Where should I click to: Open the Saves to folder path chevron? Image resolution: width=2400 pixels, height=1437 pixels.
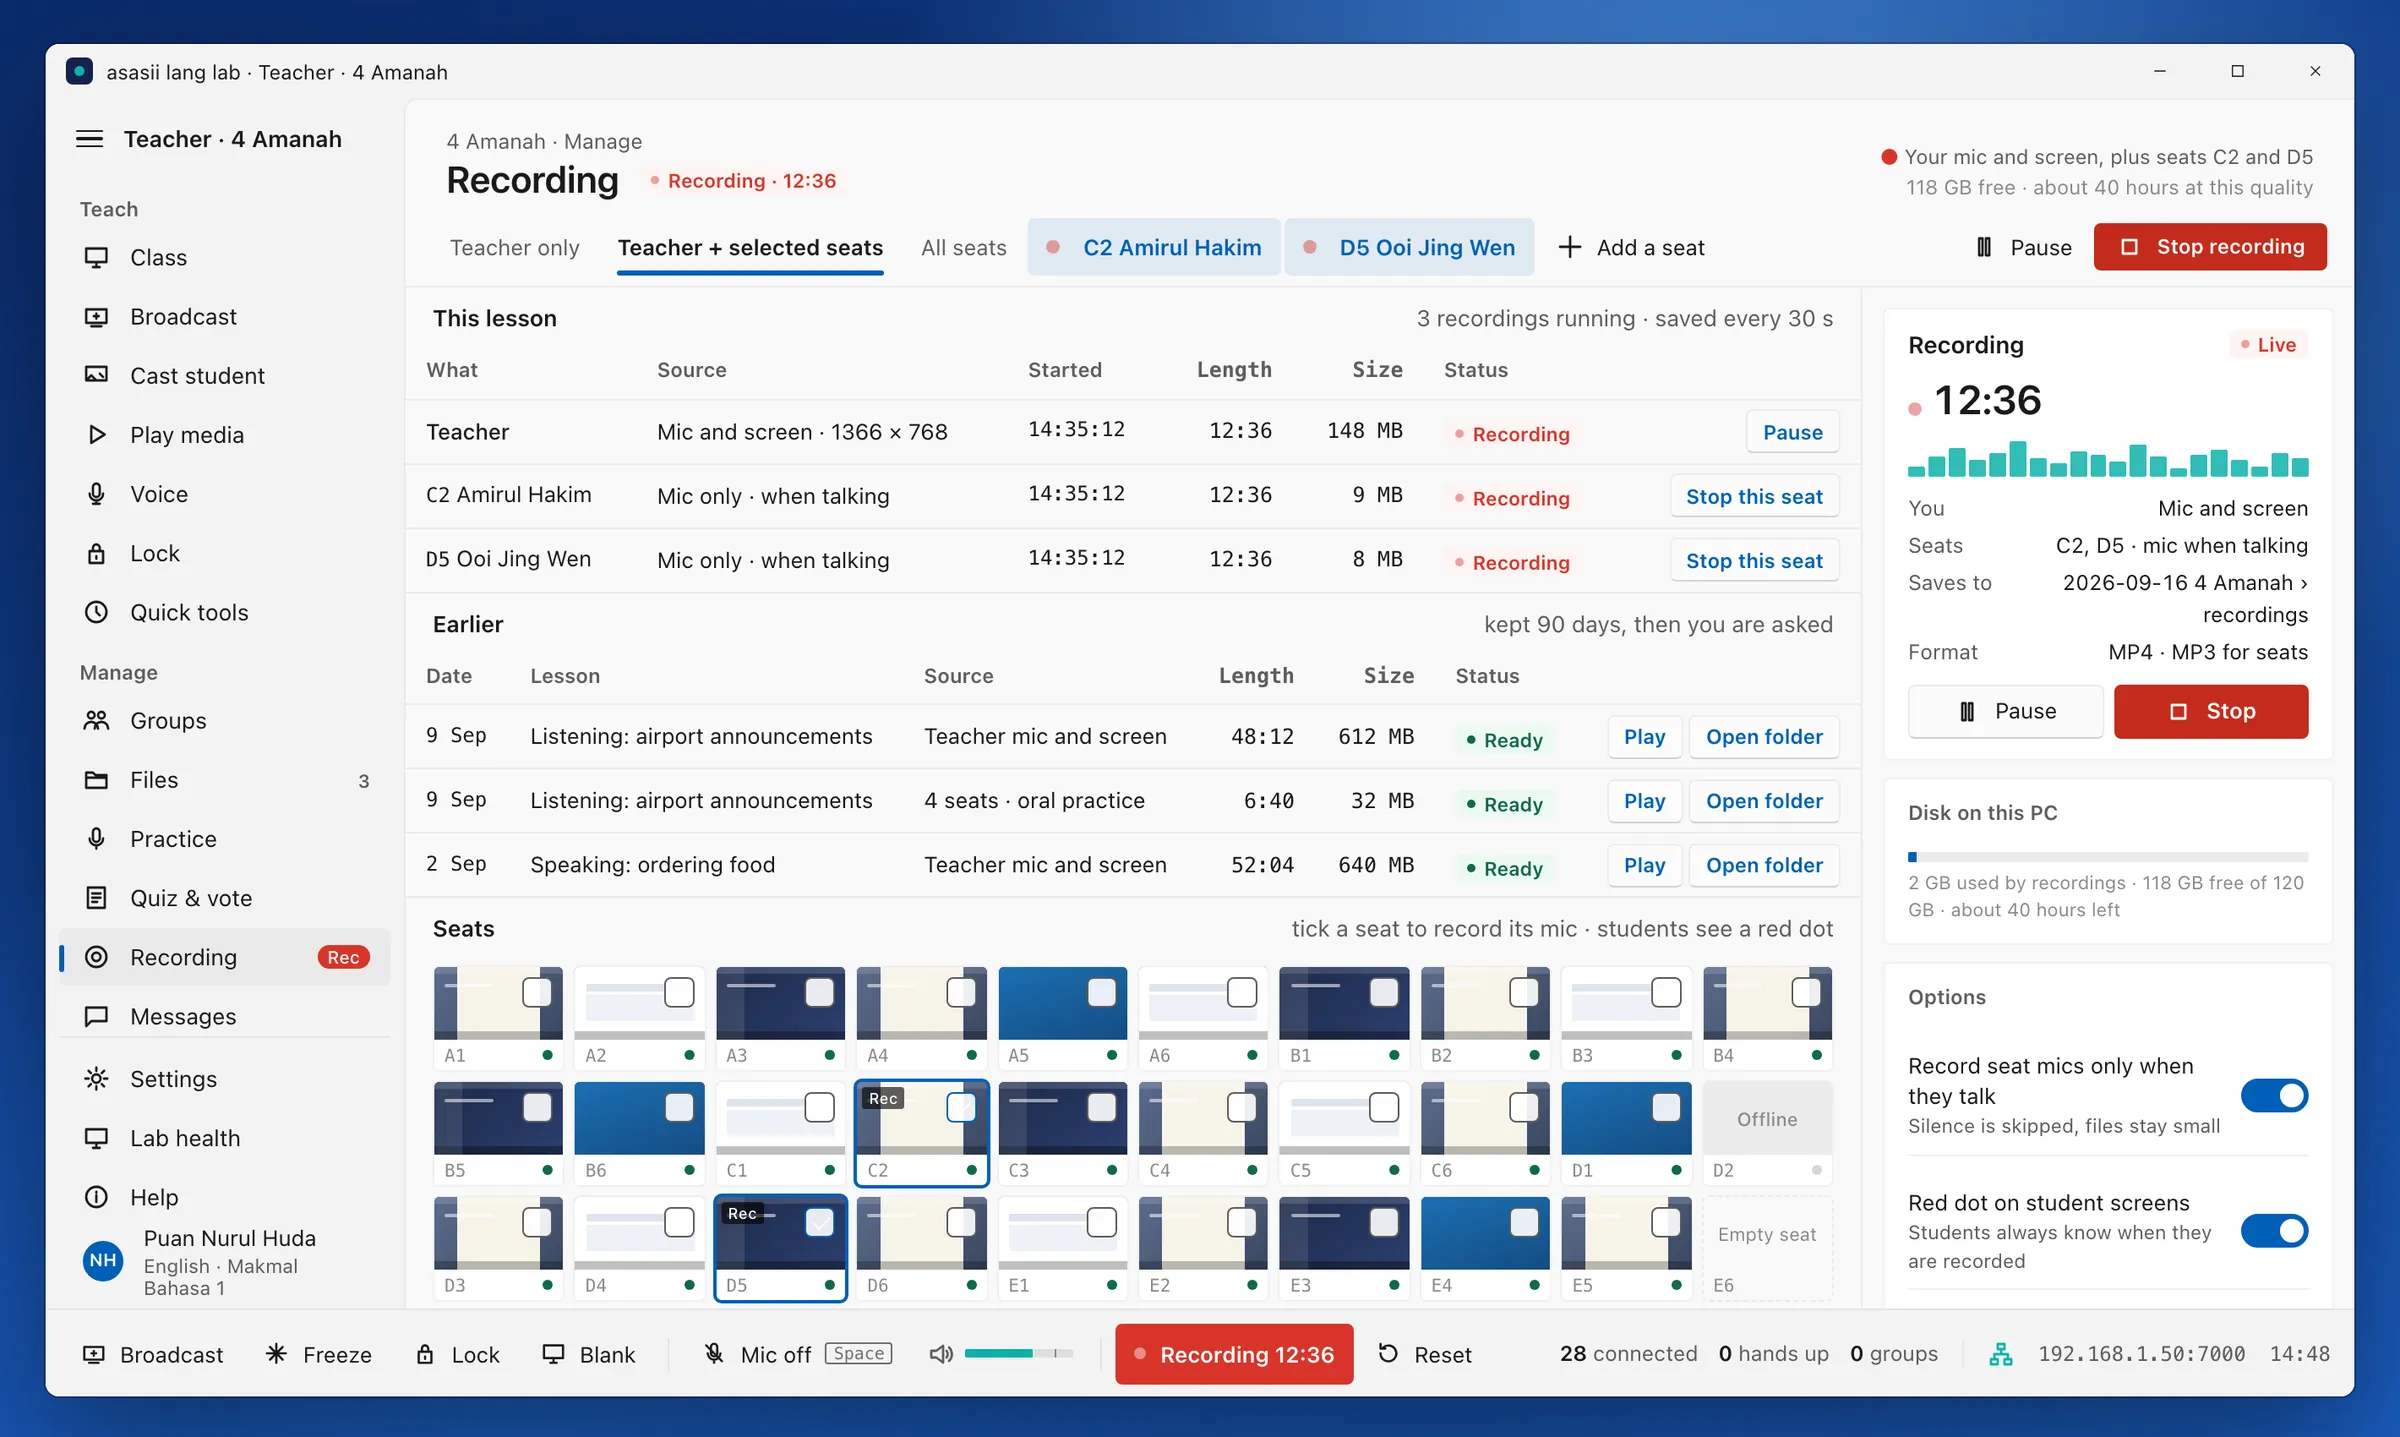[x=2304, y=583]
